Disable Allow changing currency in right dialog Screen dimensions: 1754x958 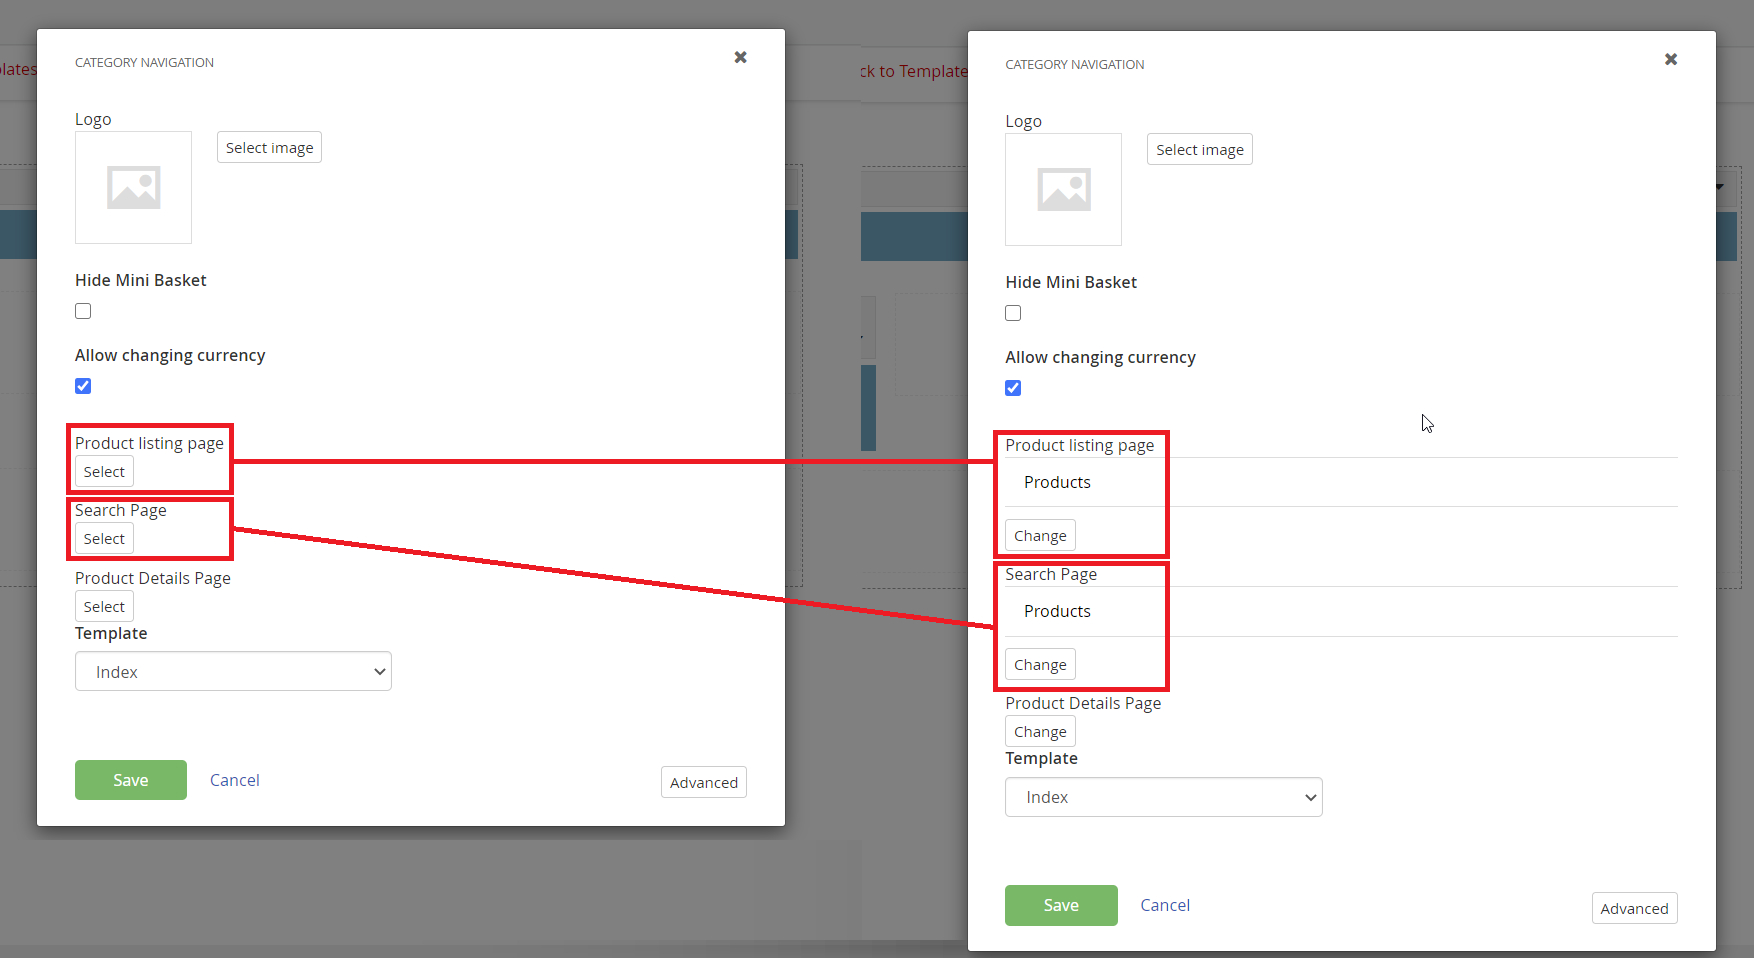click(1013, 388)
